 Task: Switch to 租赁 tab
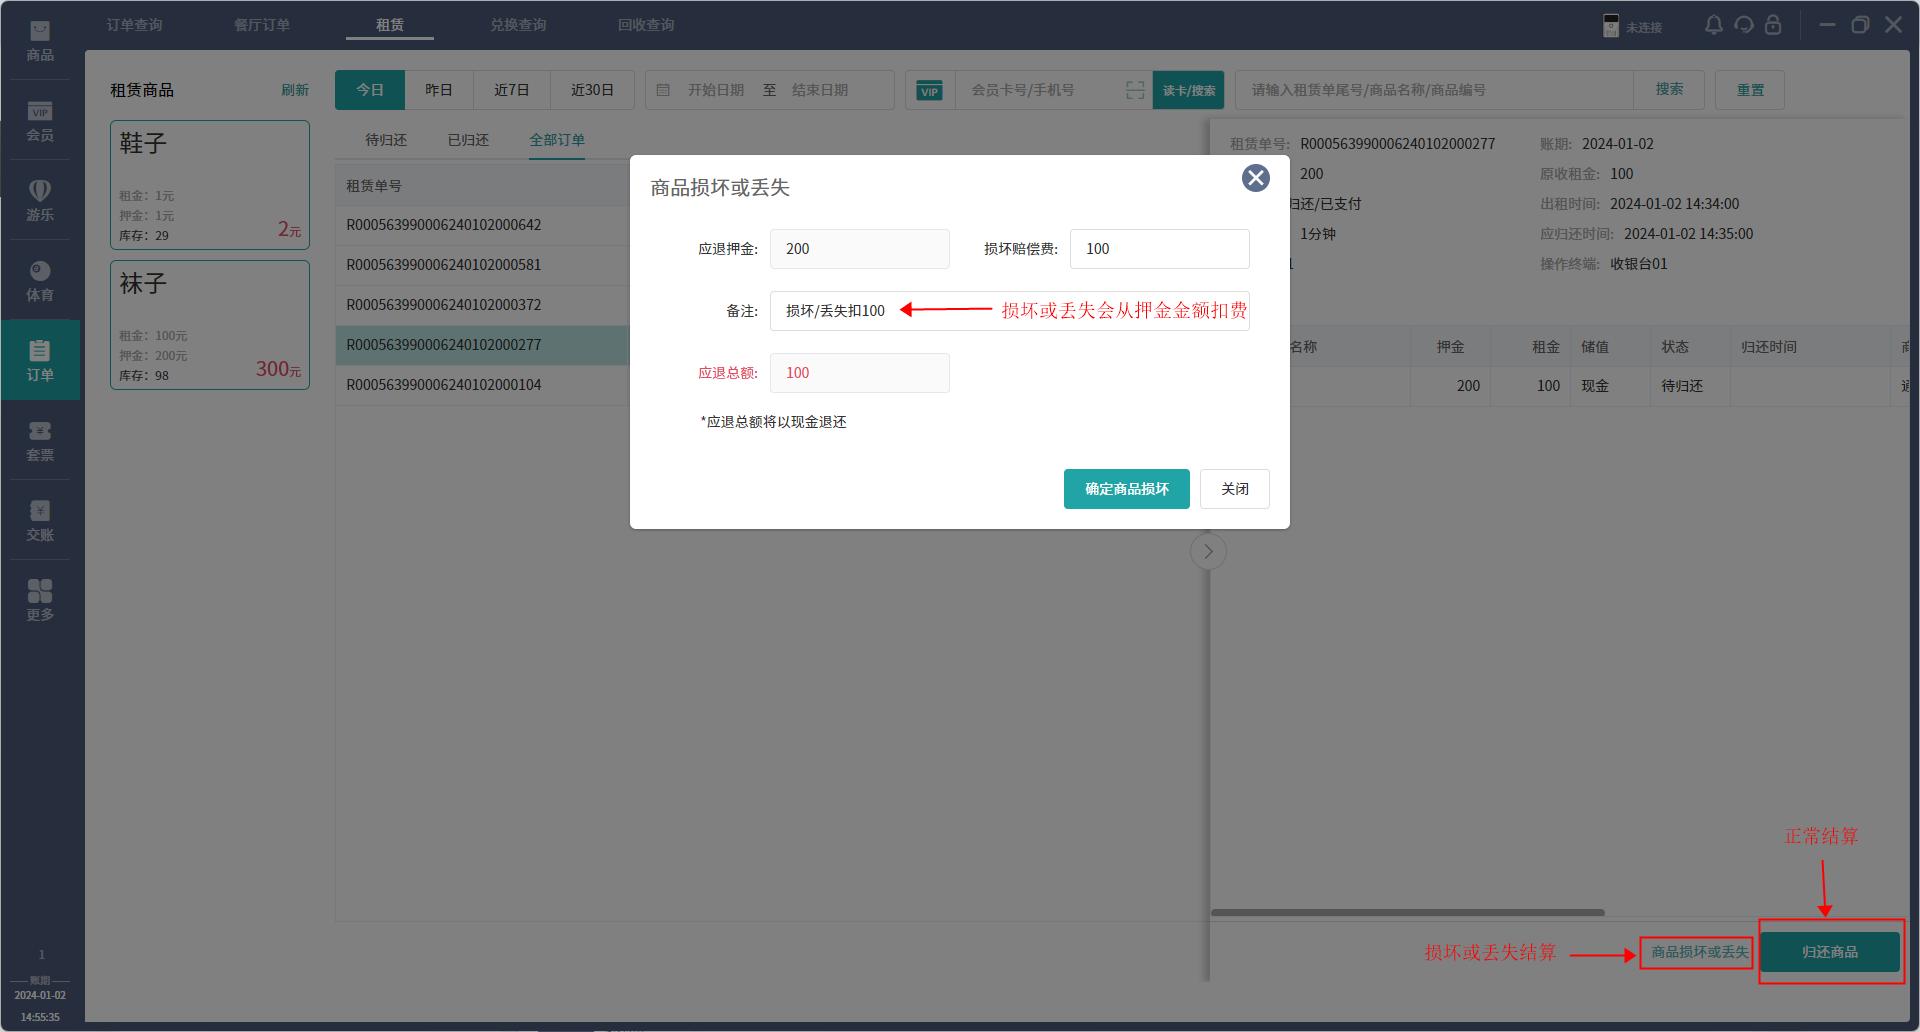pos(390,25)
